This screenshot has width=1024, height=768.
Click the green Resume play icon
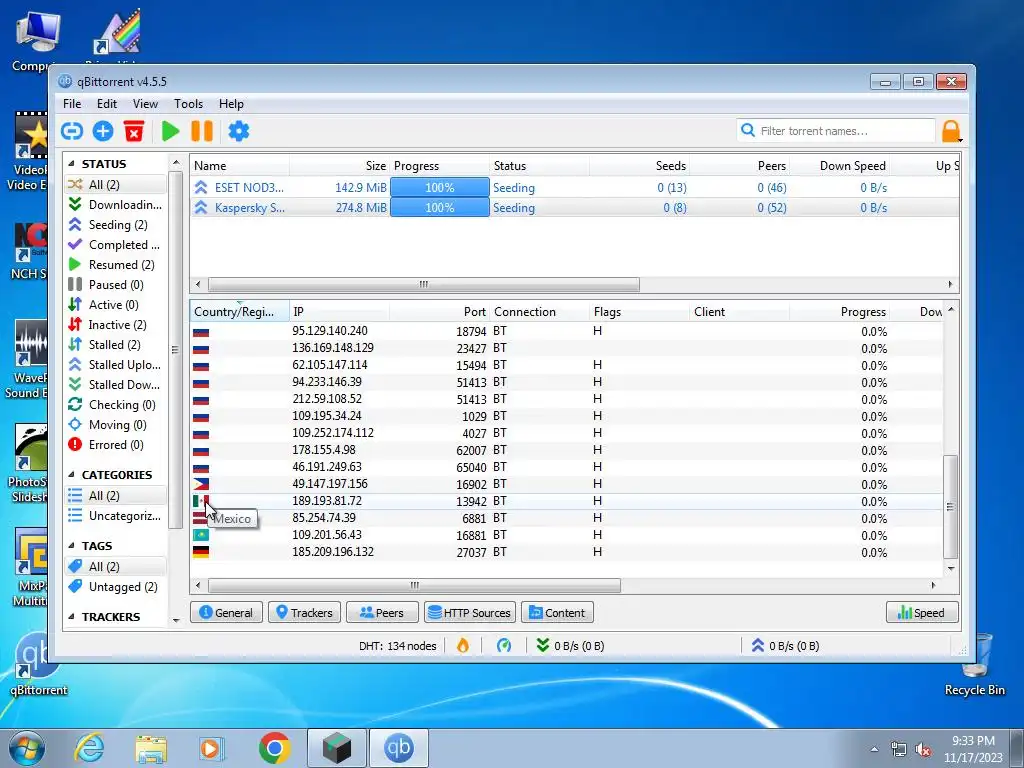[x=170, y=131]
